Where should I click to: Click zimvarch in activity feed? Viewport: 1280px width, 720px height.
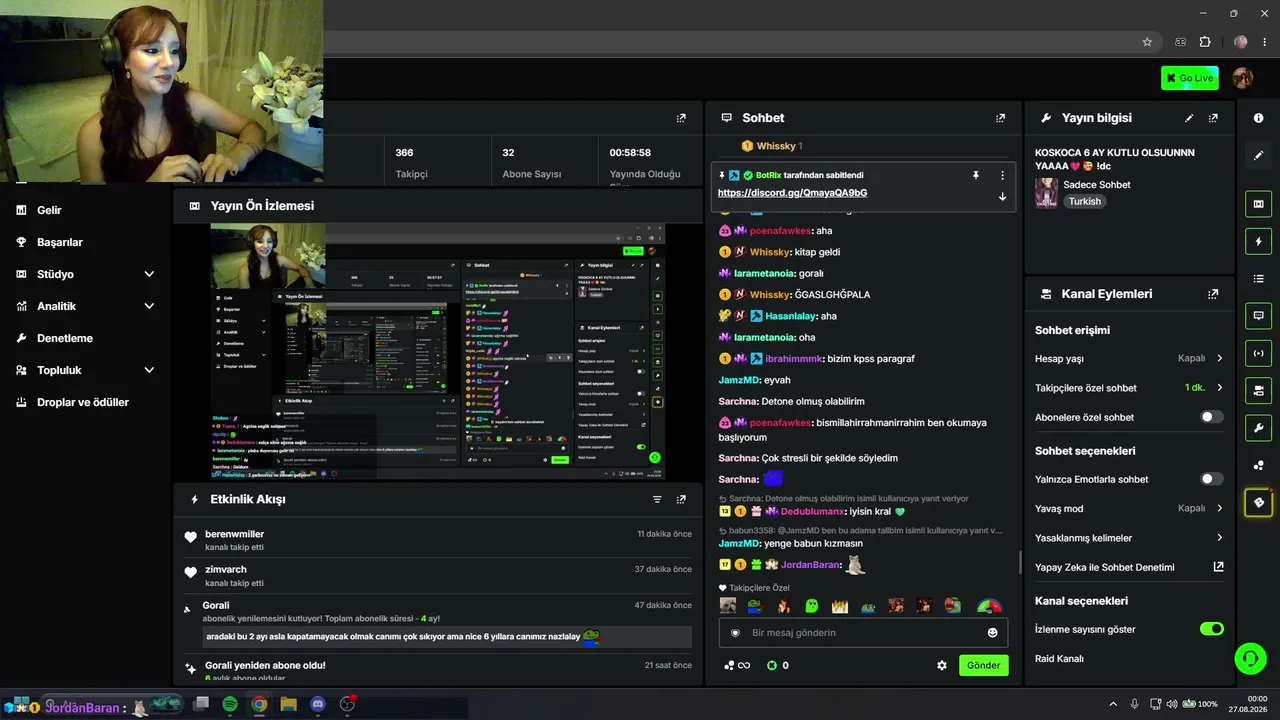point(226,569)
